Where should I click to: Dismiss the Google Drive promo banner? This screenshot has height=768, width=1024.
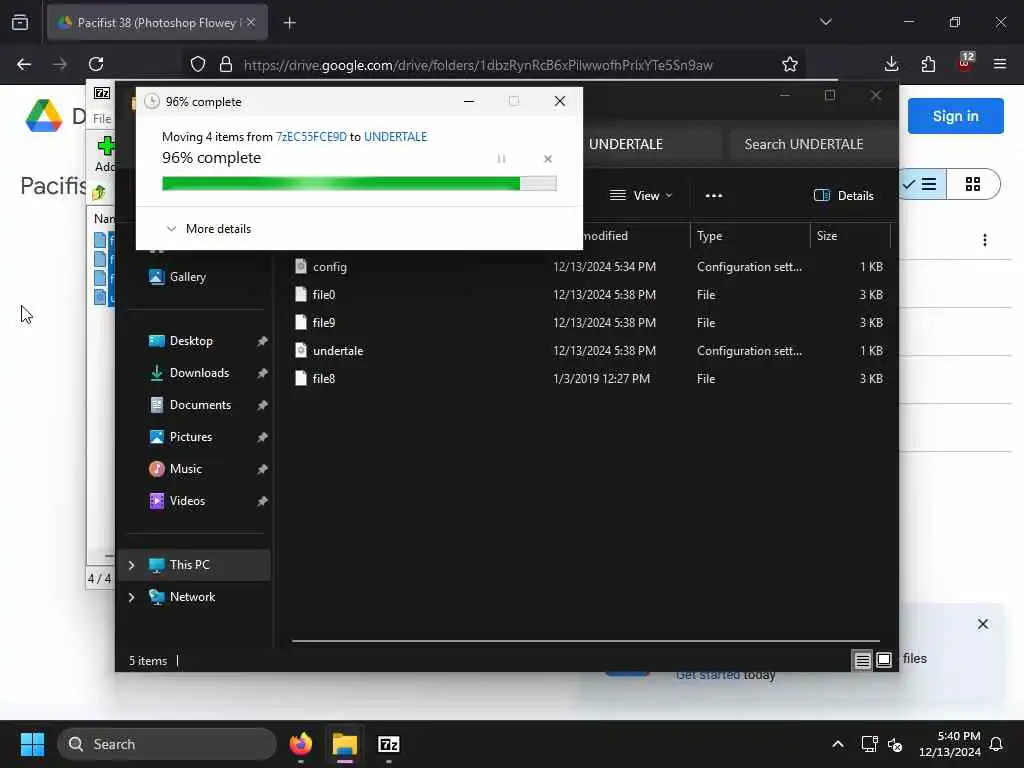(x=982, y=624)
